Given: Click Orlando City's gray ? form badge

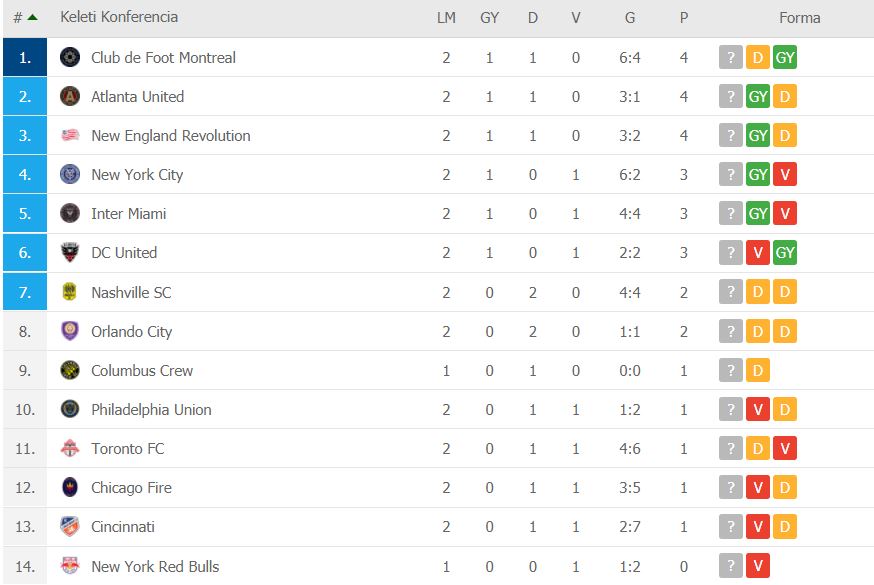Looking at the screenshot, I should pyautogui.click(x=731, y=331).
